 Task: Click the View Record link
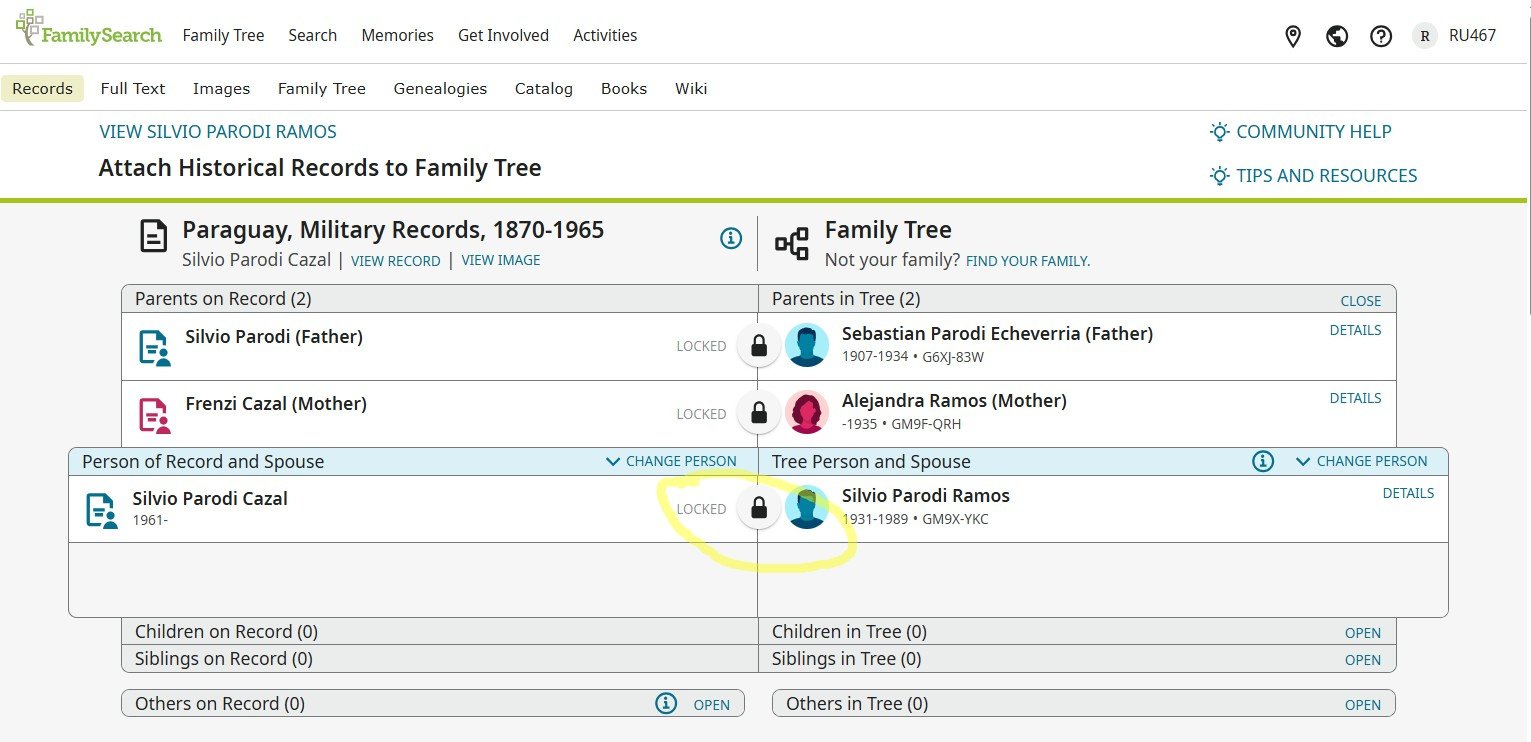point(395,261)
